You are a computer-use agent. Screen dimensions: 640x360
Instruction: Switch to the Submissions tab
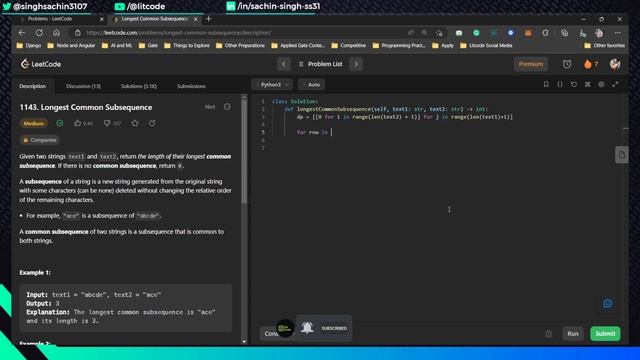(191, 86)
